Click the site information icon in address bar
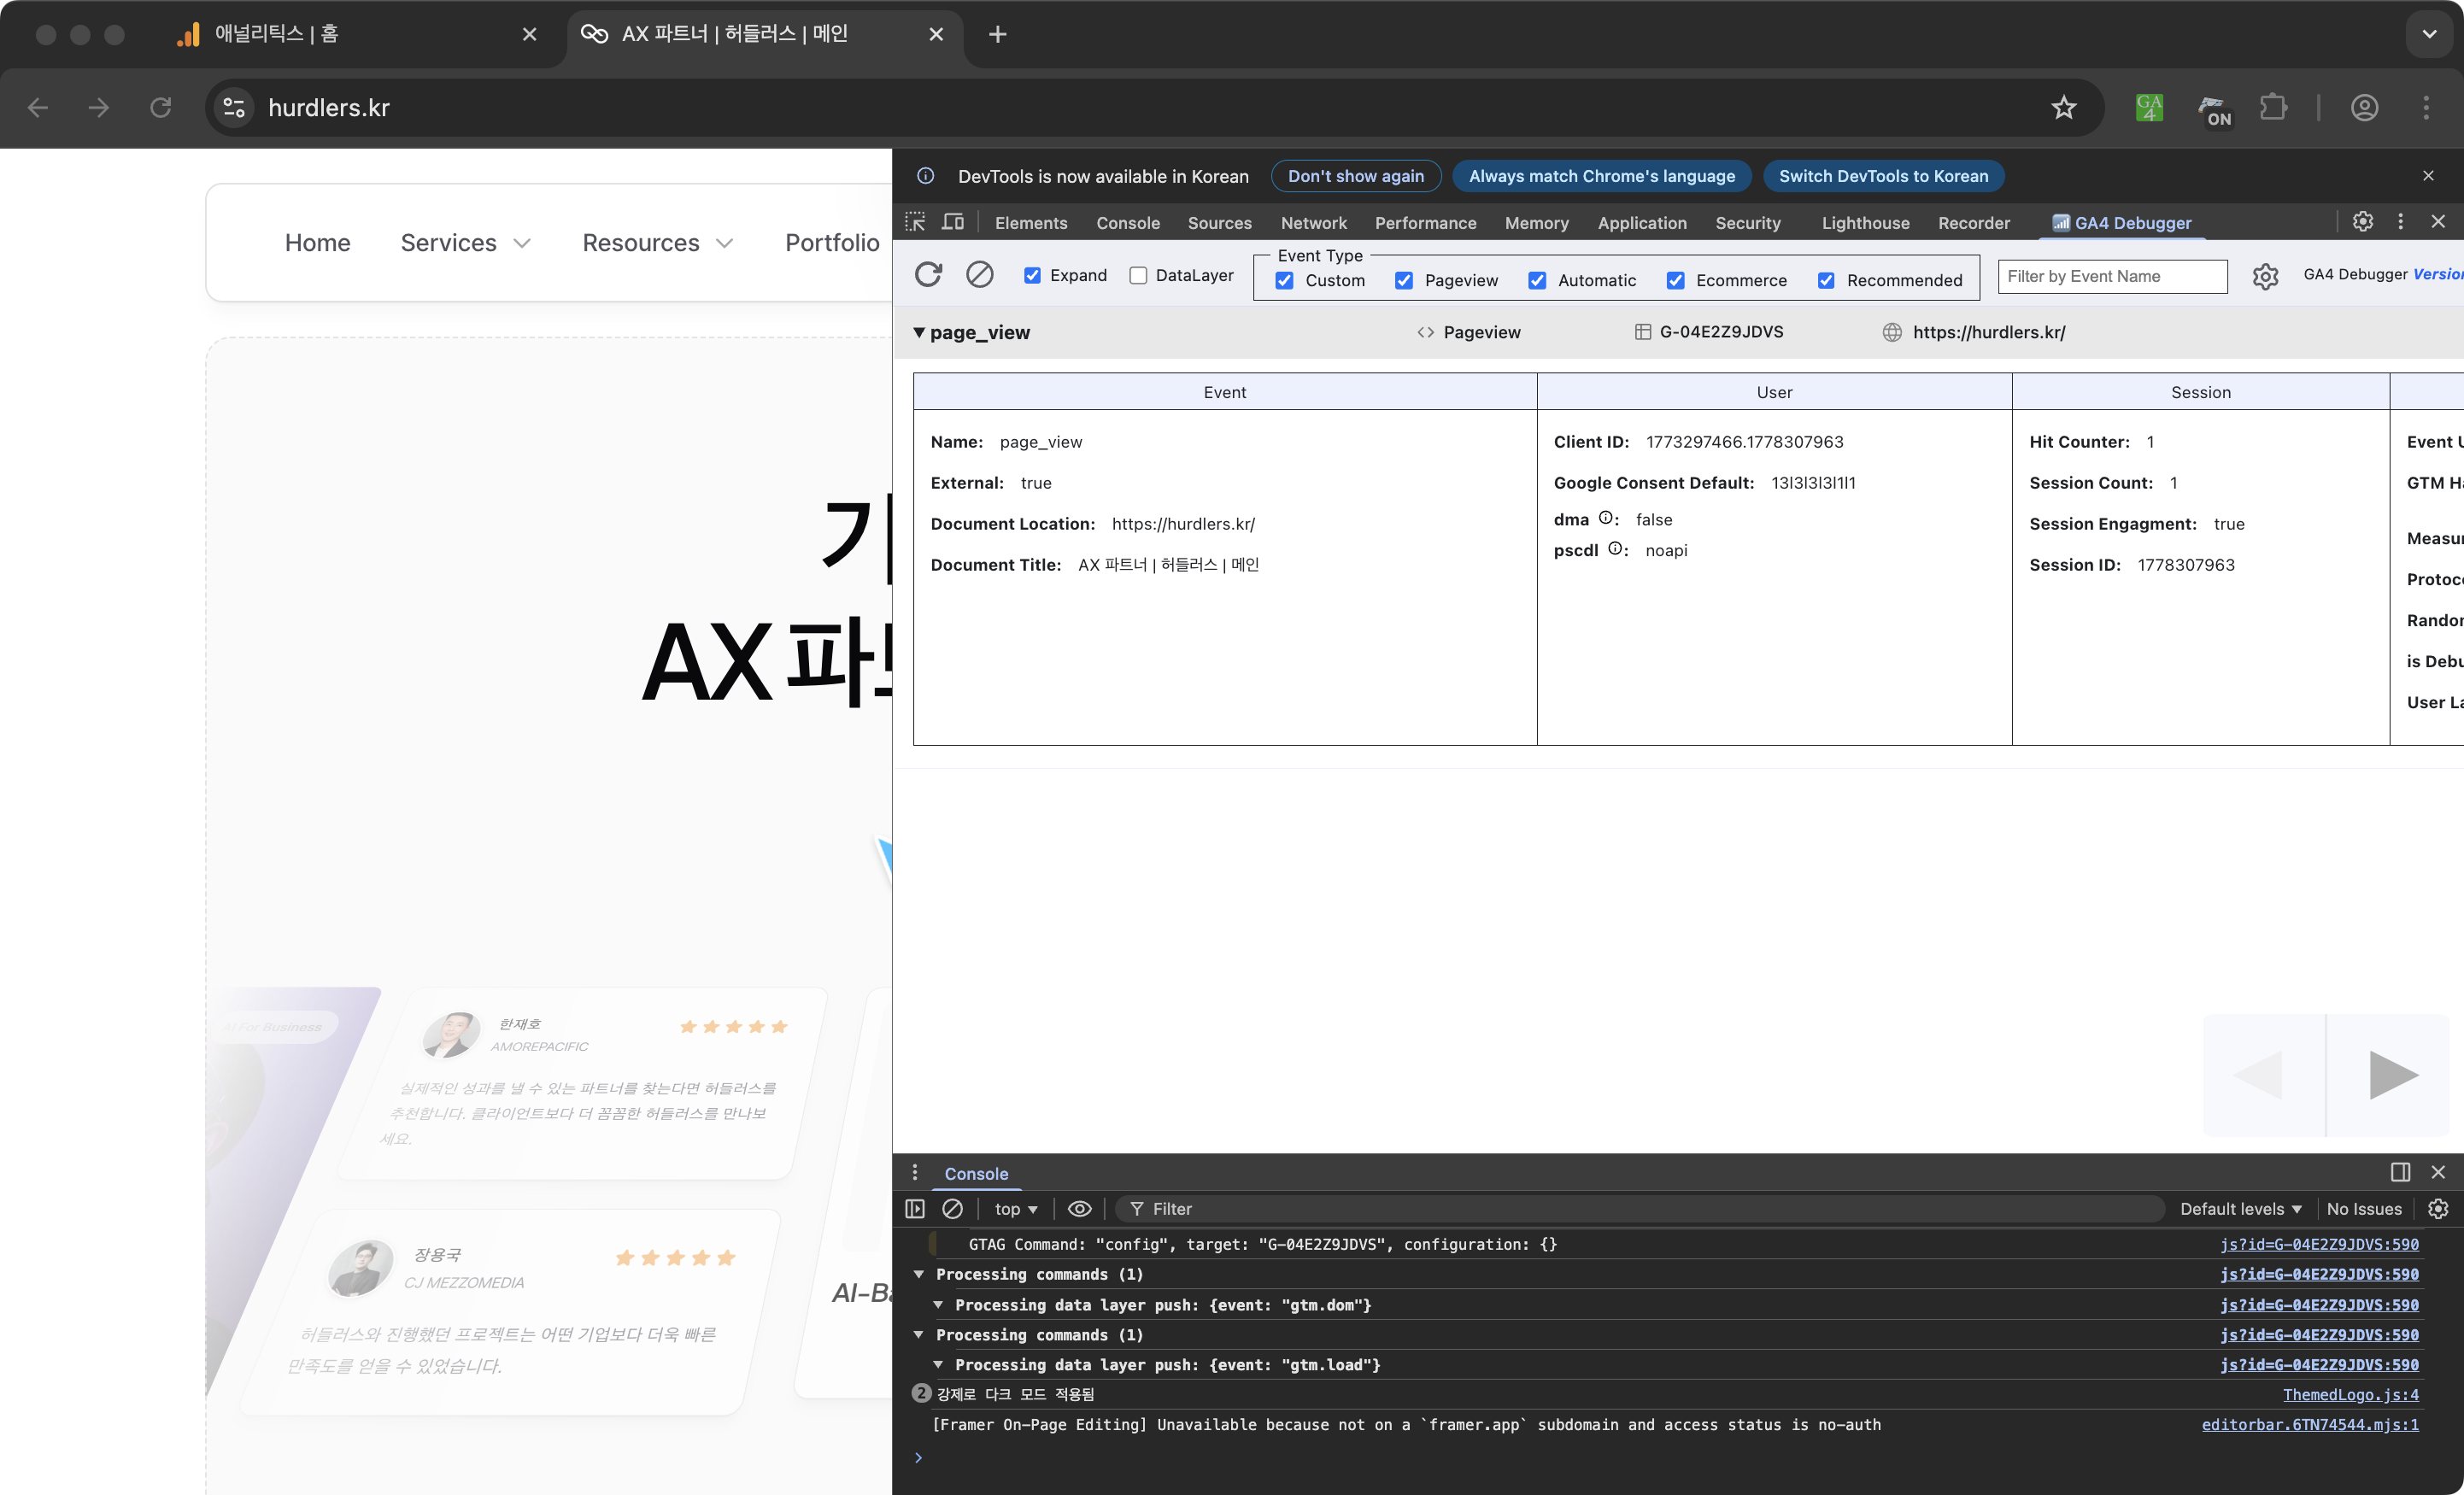2464x1495 pixels. (x=234, y=107)
